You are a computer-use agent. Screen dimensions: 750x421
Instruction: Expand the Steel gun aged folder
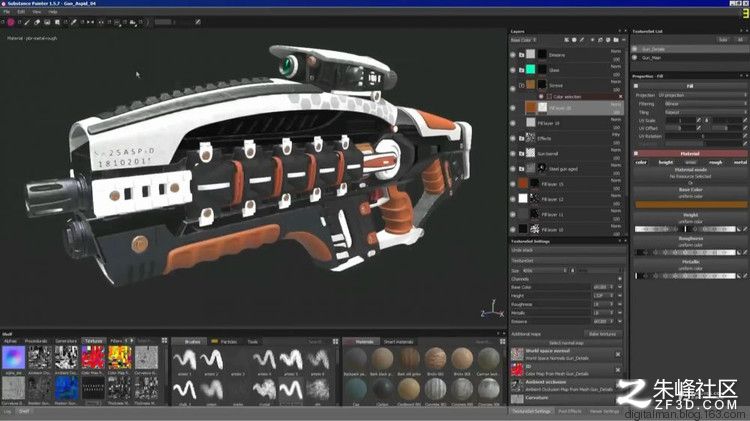click(x=521, y=169)
